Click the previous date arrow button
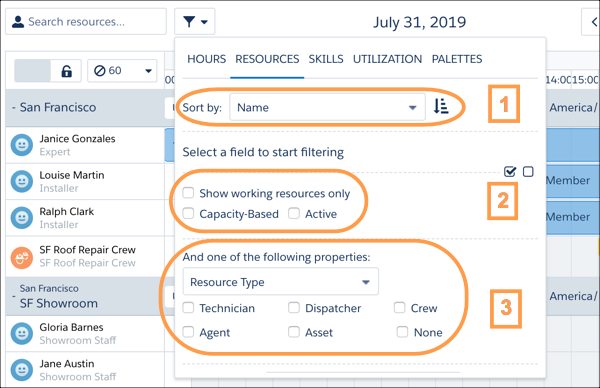This screenshot has height=388, width=600. (591, 22)
